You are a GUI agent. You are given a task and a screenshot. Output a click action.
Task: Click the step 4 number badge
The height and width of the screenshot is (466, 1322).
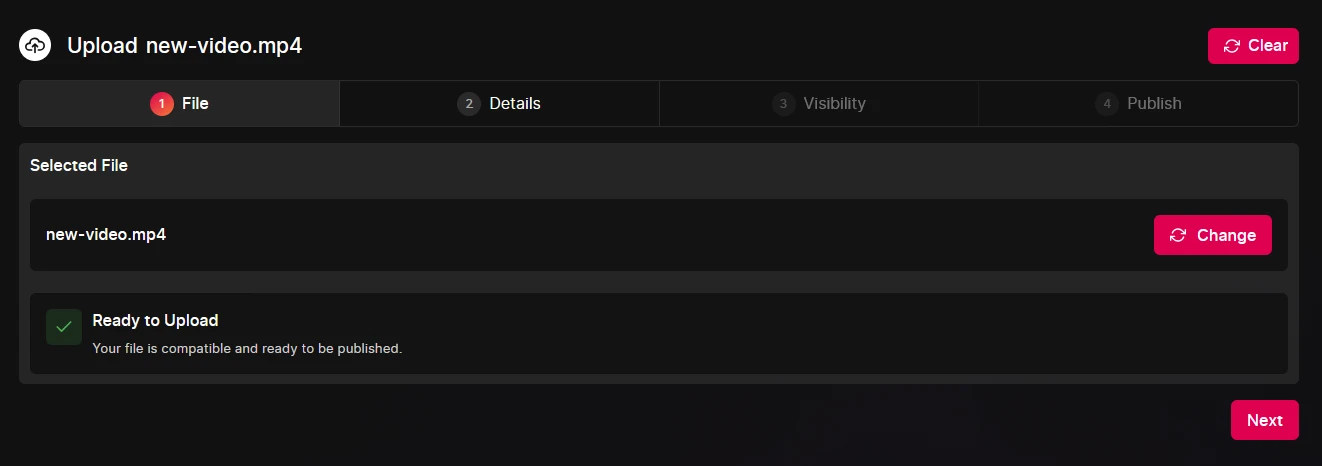[x=1107, y=103]
